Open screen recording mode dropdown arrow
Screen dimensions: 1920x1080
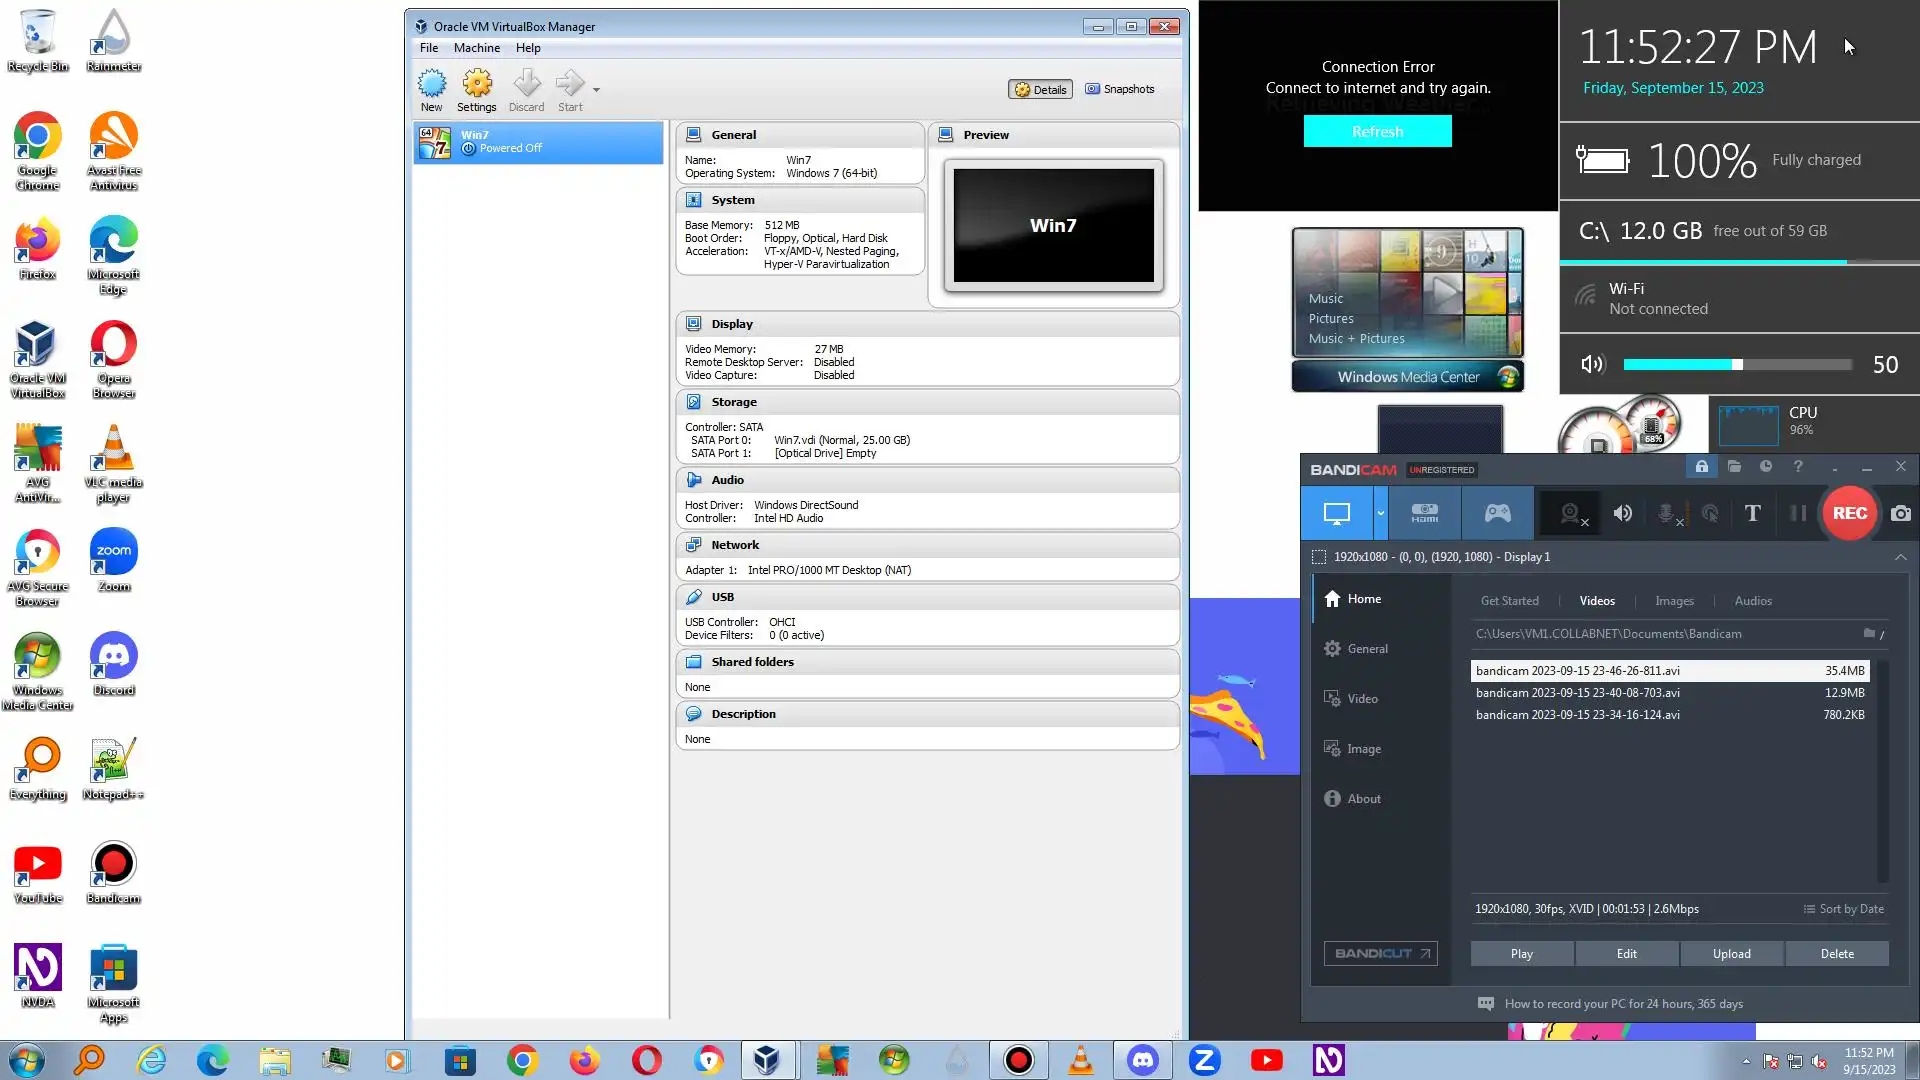1380,513
